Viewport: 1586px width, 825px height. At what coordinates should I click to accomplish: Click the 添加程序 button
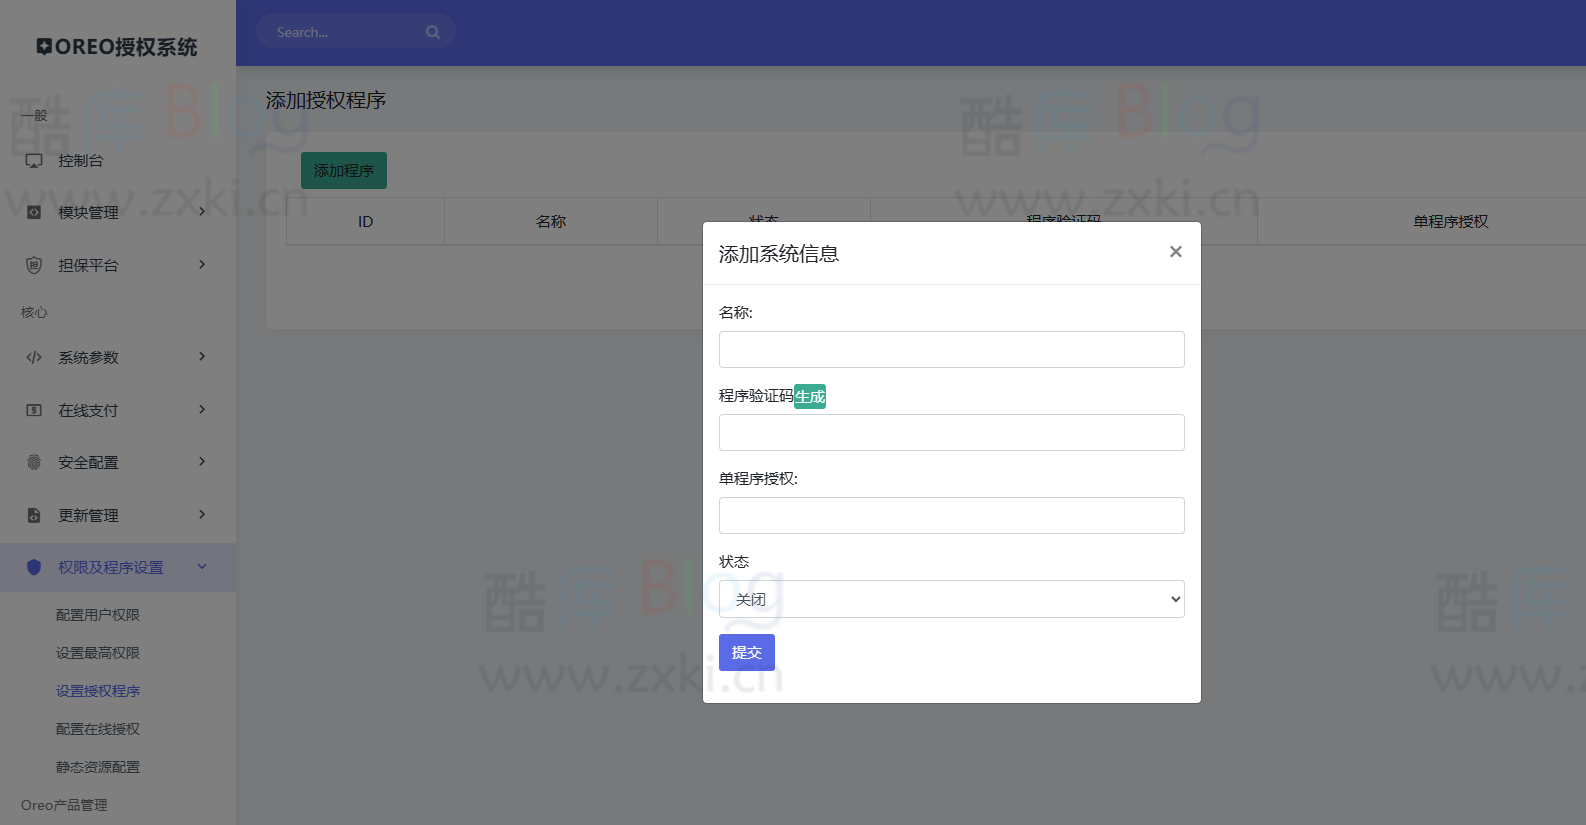[x=344, y=171]
